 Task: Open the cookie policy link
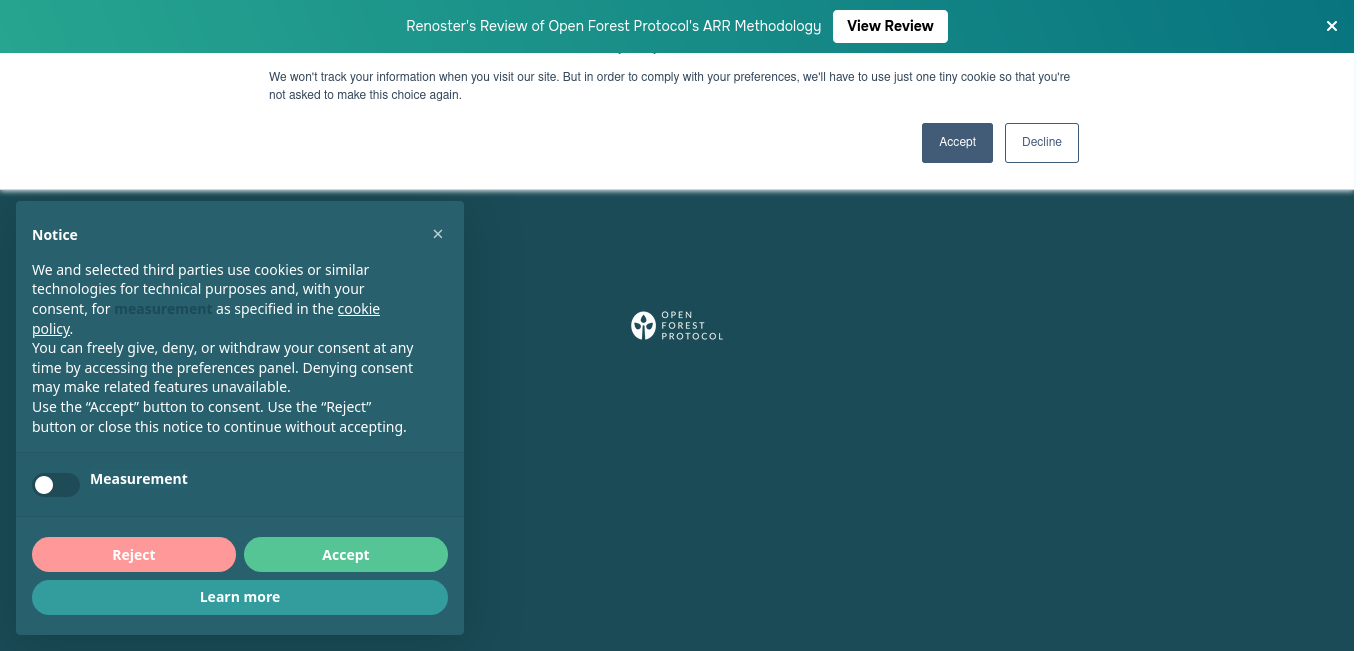pyautogui.click(x=206, y=319)
